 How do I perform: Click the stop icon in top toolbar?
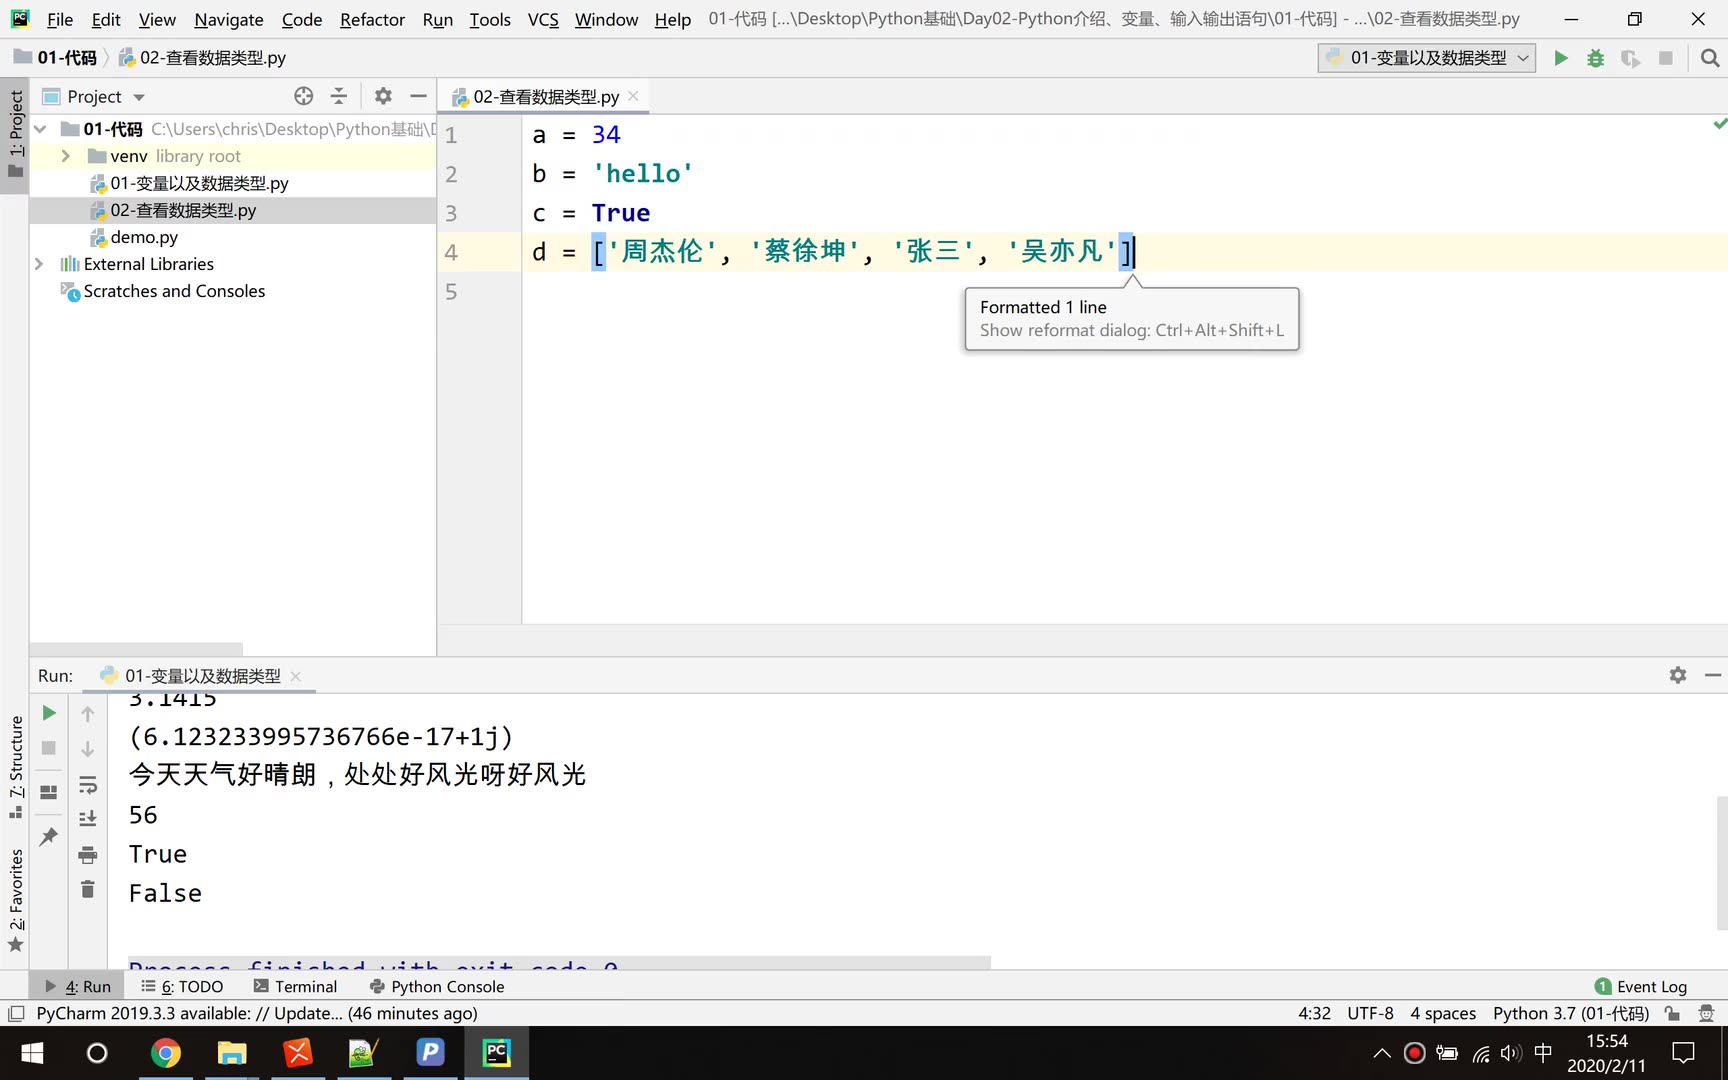(1665, 58)
